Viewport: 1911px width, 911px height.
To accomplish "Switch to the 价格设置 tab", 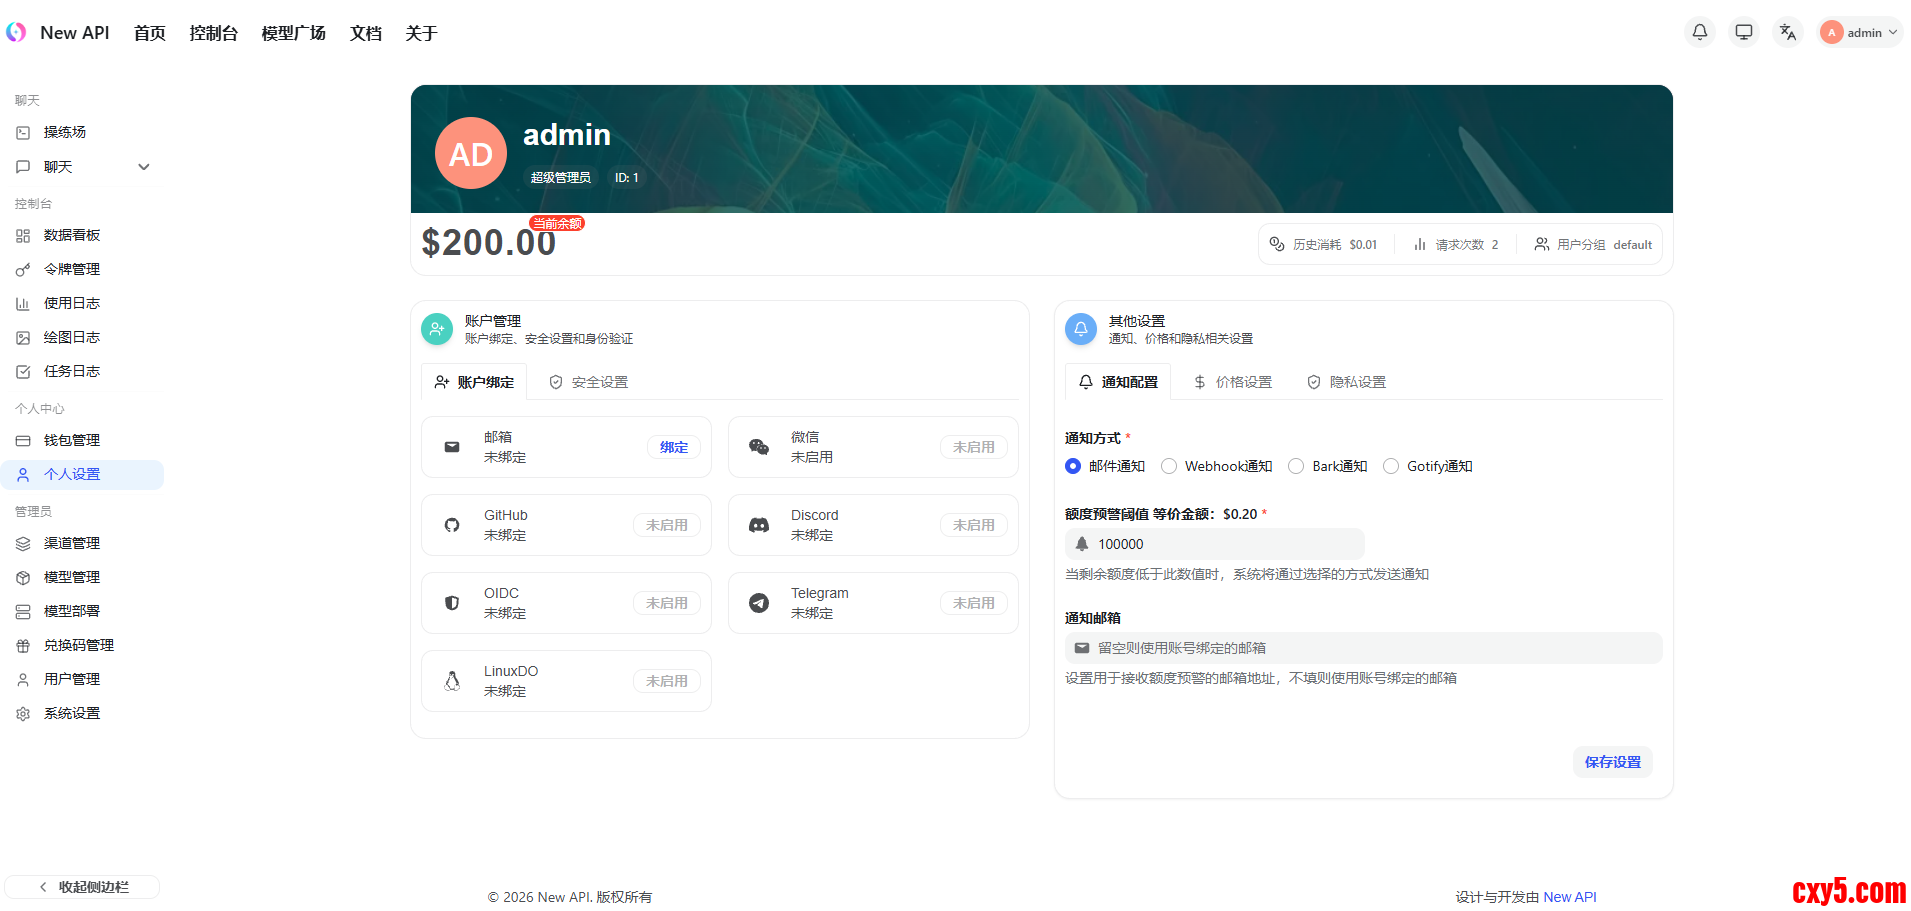I will coord(1233,382).
